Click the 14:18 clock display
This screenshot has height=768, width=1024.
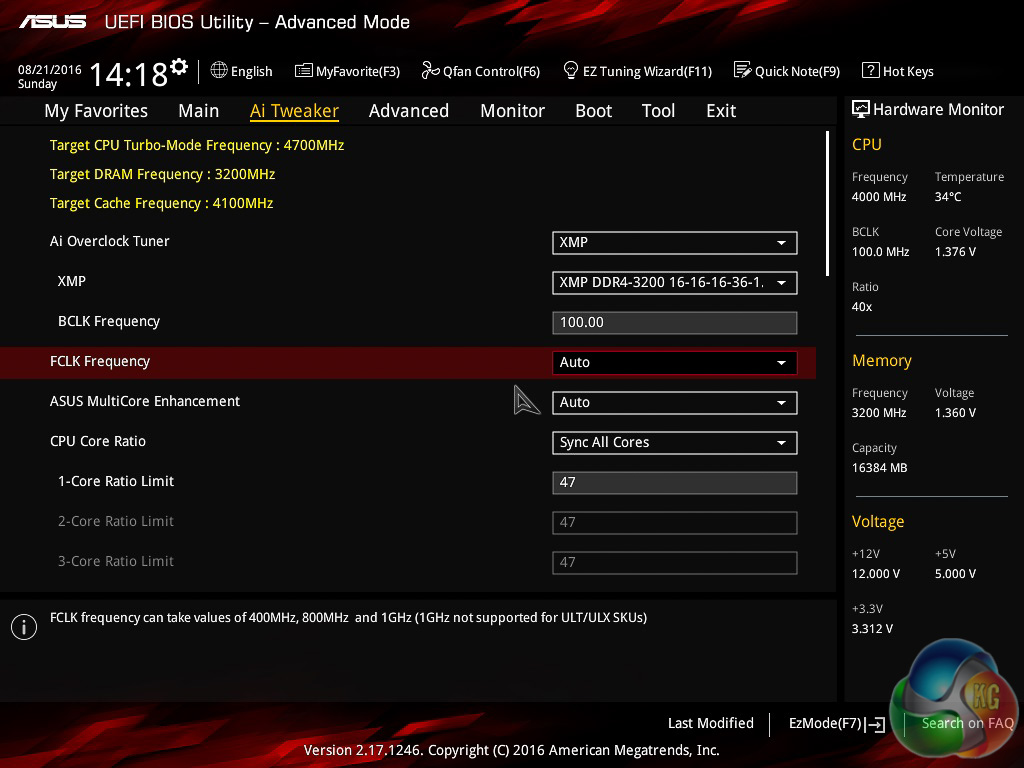[129, 74]
